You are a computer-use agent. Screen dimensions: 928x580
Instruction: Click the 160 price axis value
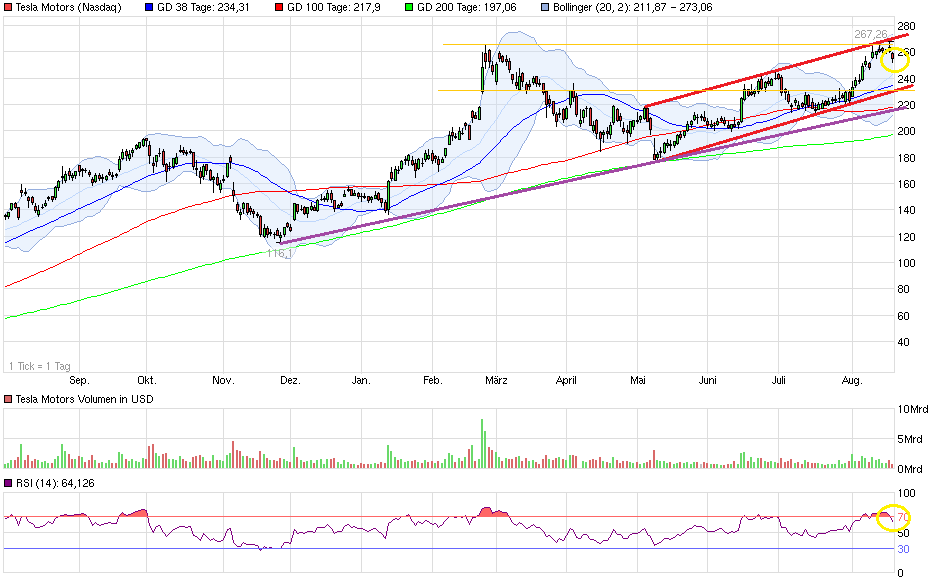click(907, 184)
